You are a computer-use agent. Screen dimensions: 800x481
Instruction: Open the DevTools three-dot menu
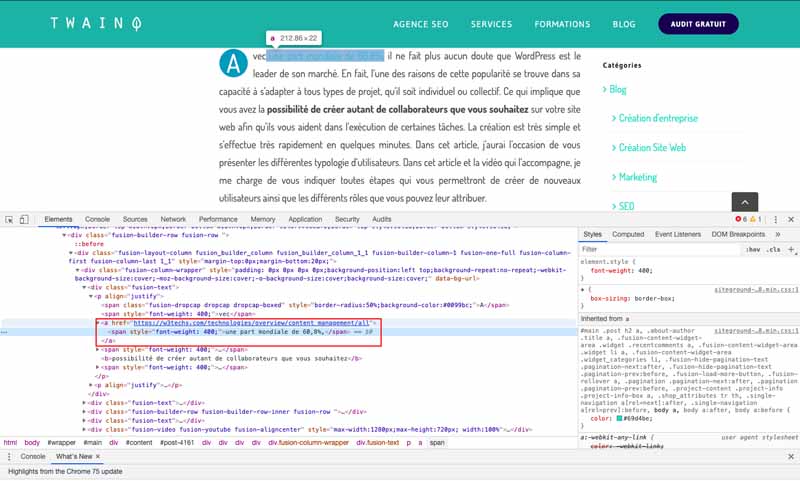[x=776, y=219]
